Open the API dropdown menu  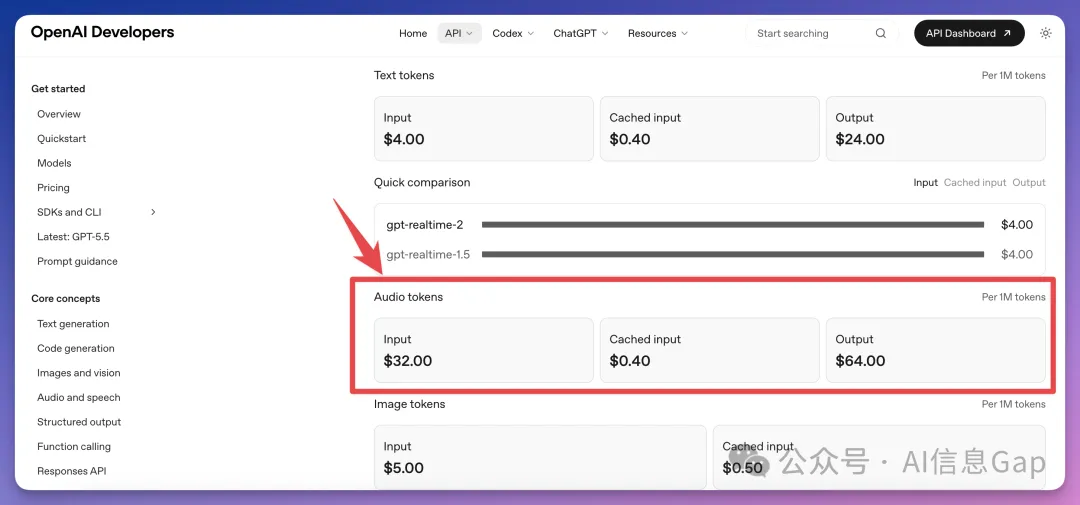[459, 33]
